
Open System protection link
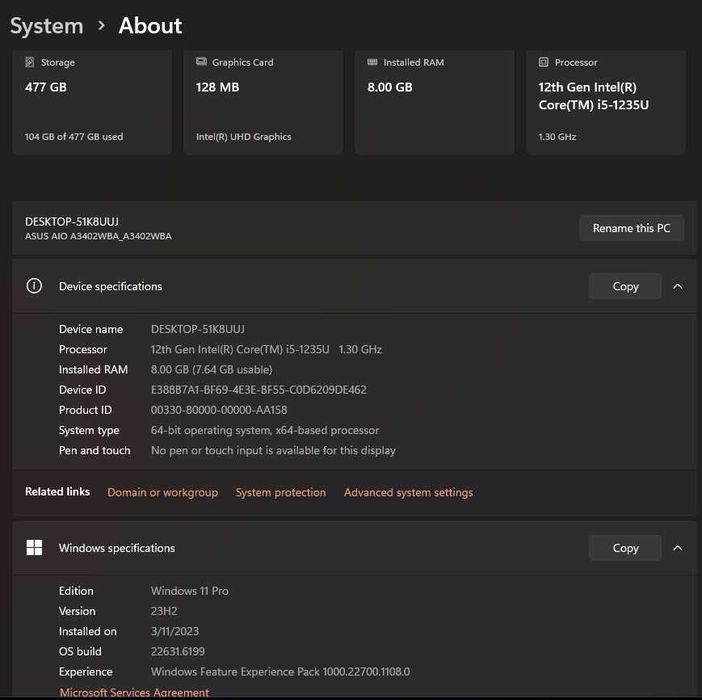pos(281,492)
